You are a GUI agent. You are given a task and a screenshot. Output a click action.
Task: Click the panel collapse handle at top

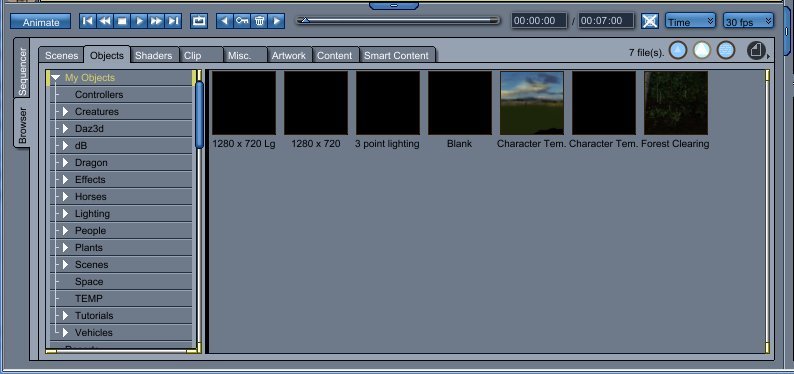coord(394,5)
